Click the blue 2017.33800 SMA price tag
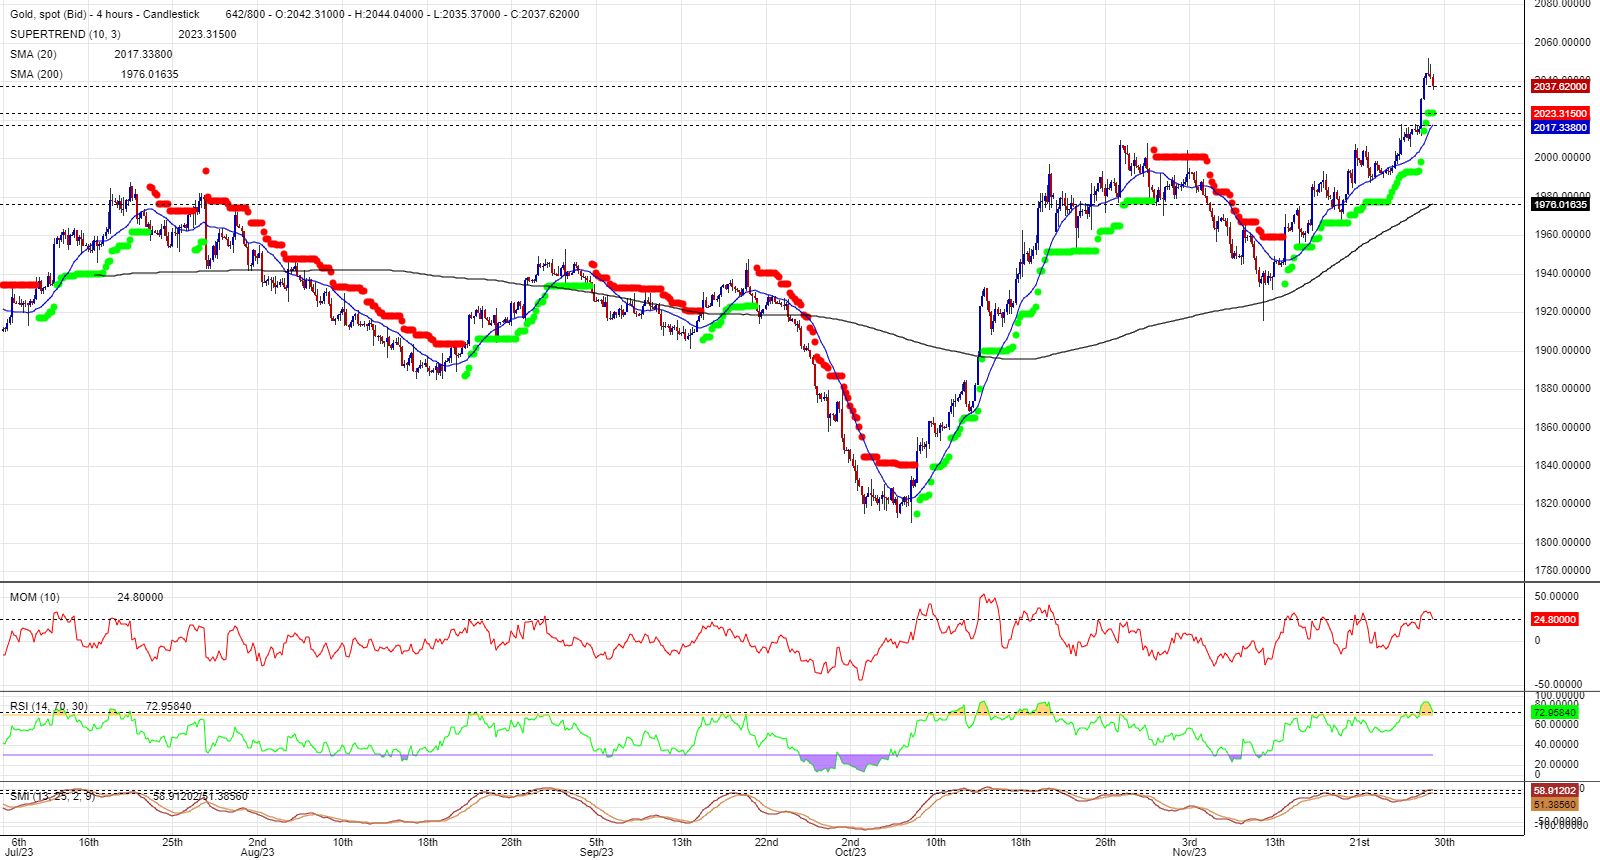Image resolution: width=1600 pixels, height=860 pixels. [x=1560, y=127]
